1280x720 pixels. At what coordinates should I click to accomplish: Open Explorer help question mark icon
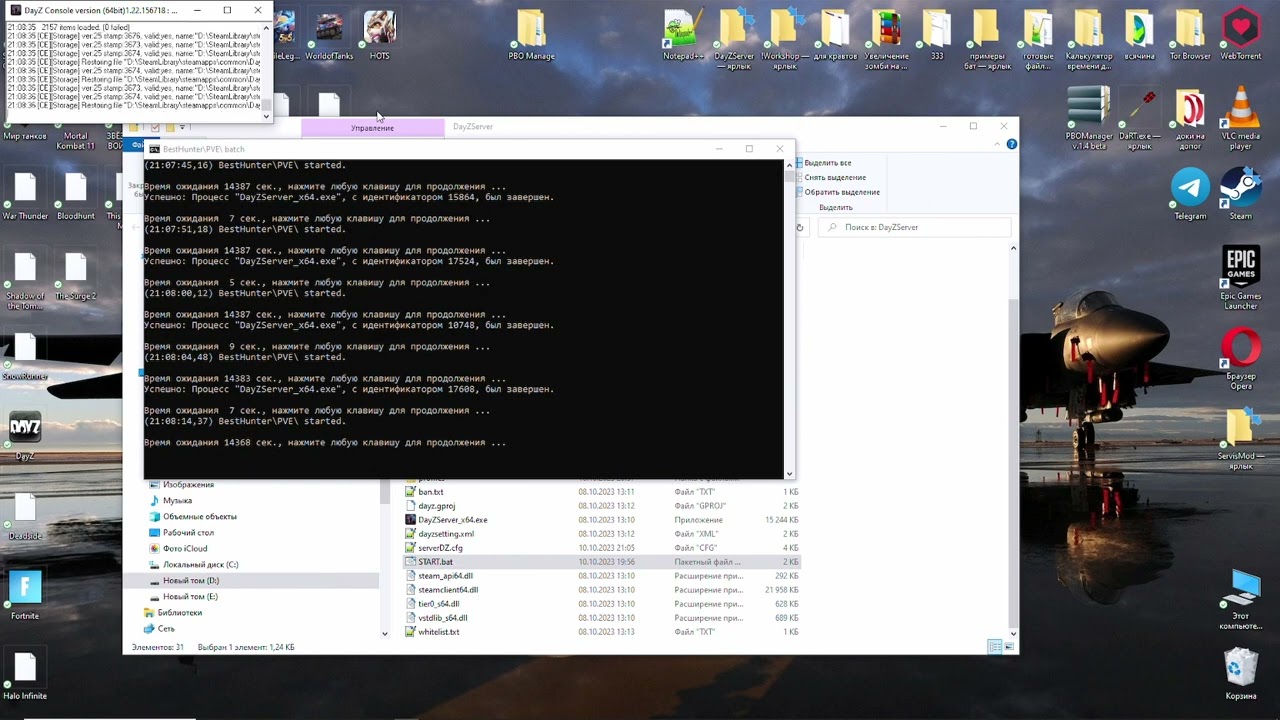pyautogui.click(x=1011, y=145)
